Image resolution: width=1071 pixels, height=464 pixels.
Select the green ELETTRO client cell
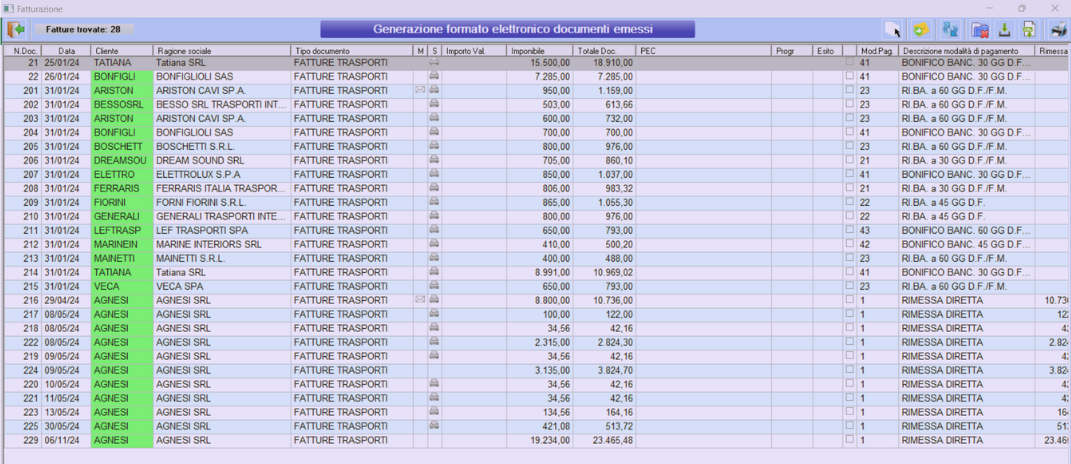coord(121,174)
